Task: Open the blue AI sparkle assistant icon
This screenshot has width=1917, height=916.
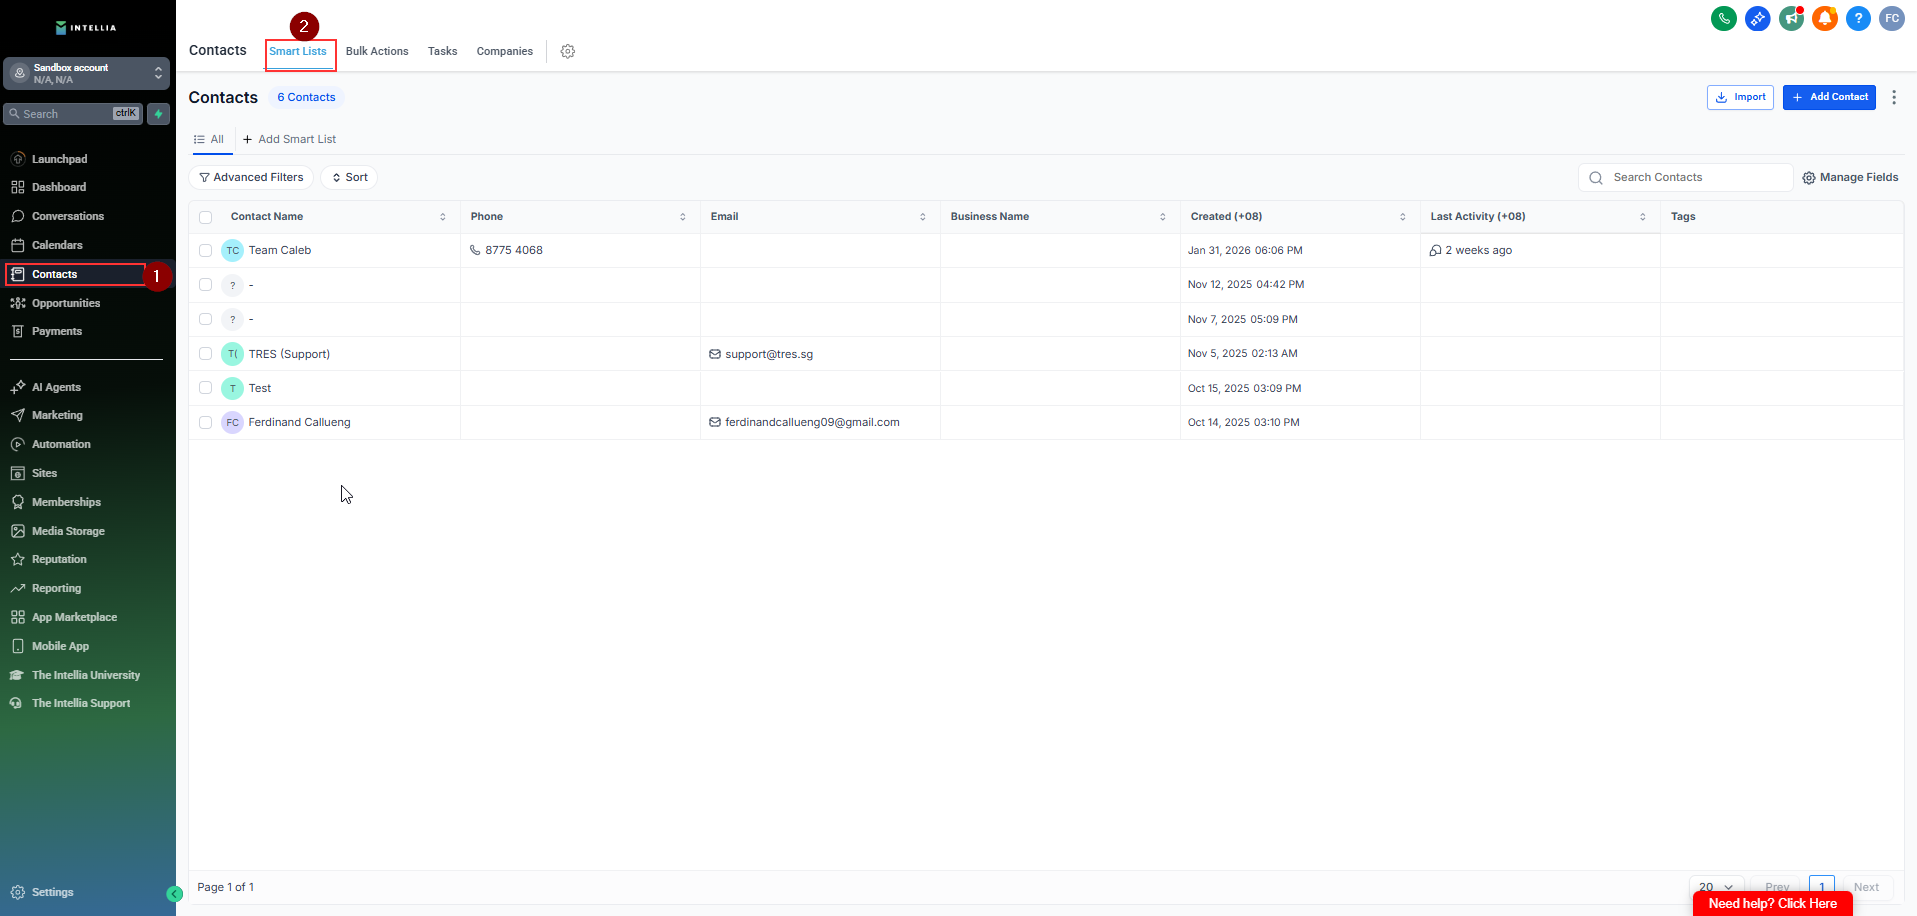Action: pyautogui.click(x=1757, y=18)
